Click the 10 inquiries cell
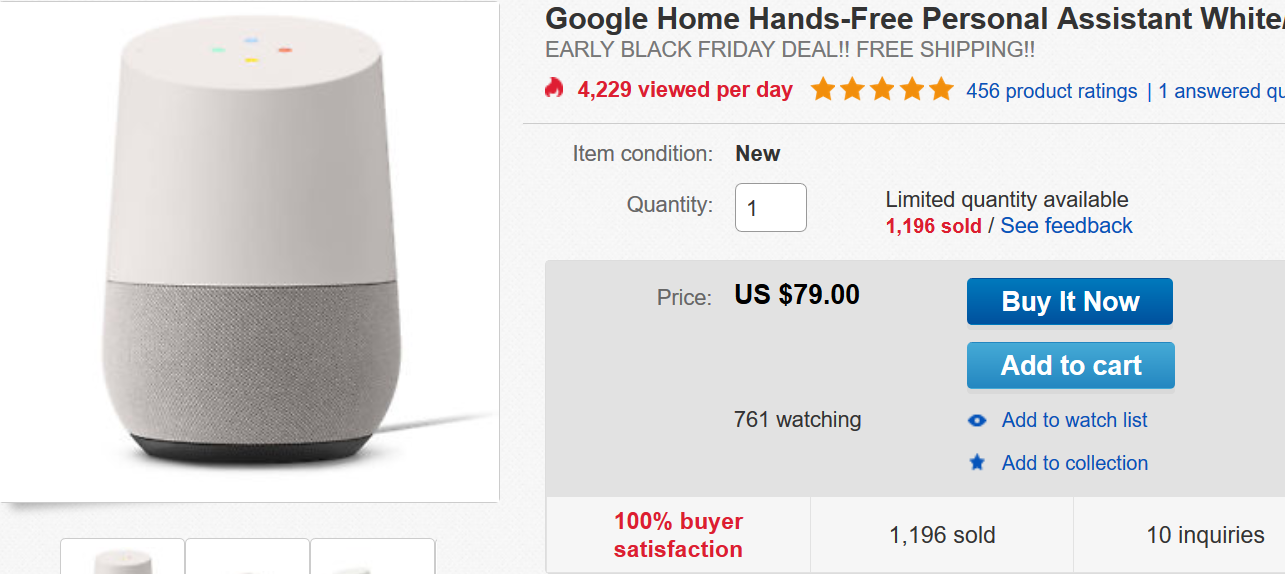The width and height of the screenshot is (1285, 574). 1204,535
